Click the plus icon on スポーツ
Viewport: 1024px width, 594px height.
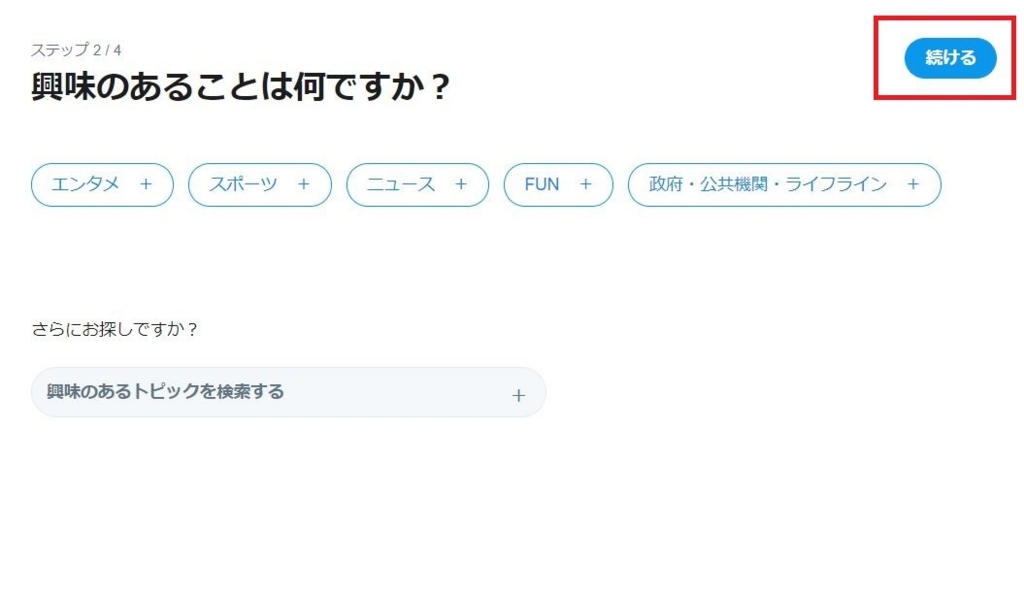(x=303, y=184)
